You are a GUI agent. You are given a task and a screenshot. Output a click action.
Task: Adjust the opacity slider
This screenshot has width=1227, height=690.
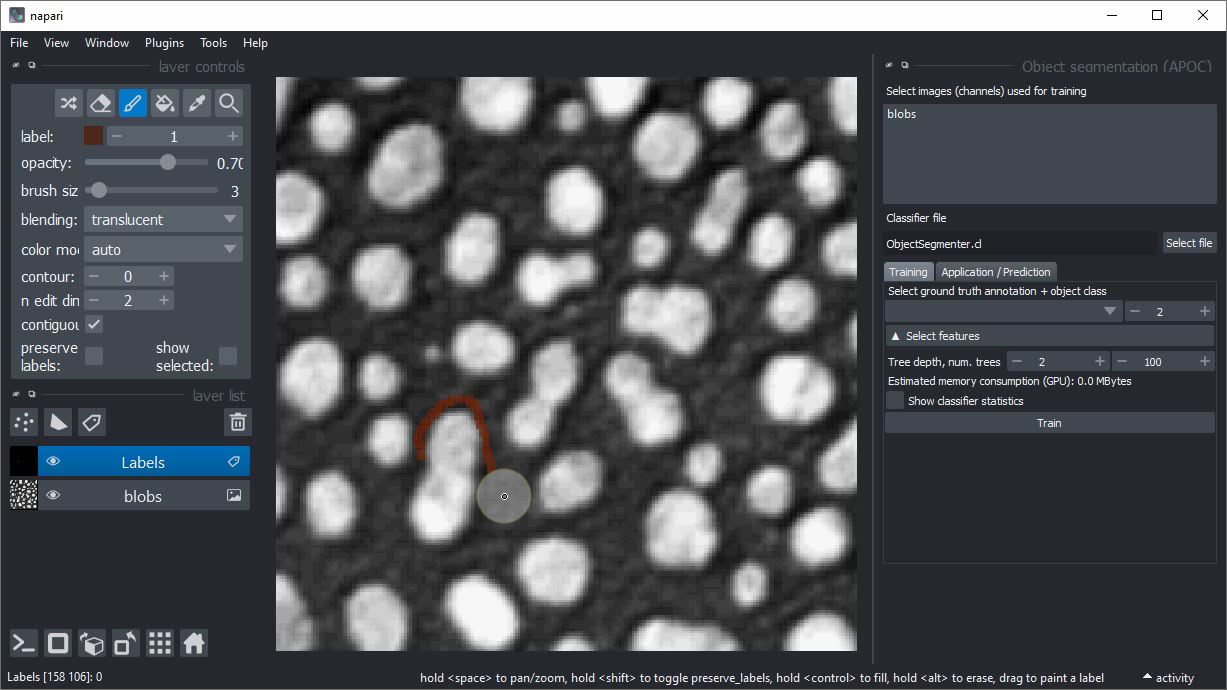pos(167,162)
